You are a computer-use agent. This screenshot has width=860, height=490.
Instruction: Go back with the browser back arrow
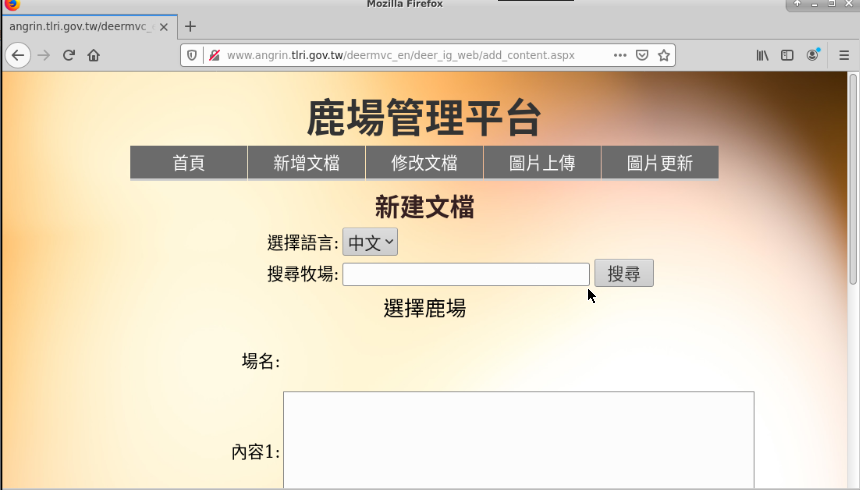(18, 55)
